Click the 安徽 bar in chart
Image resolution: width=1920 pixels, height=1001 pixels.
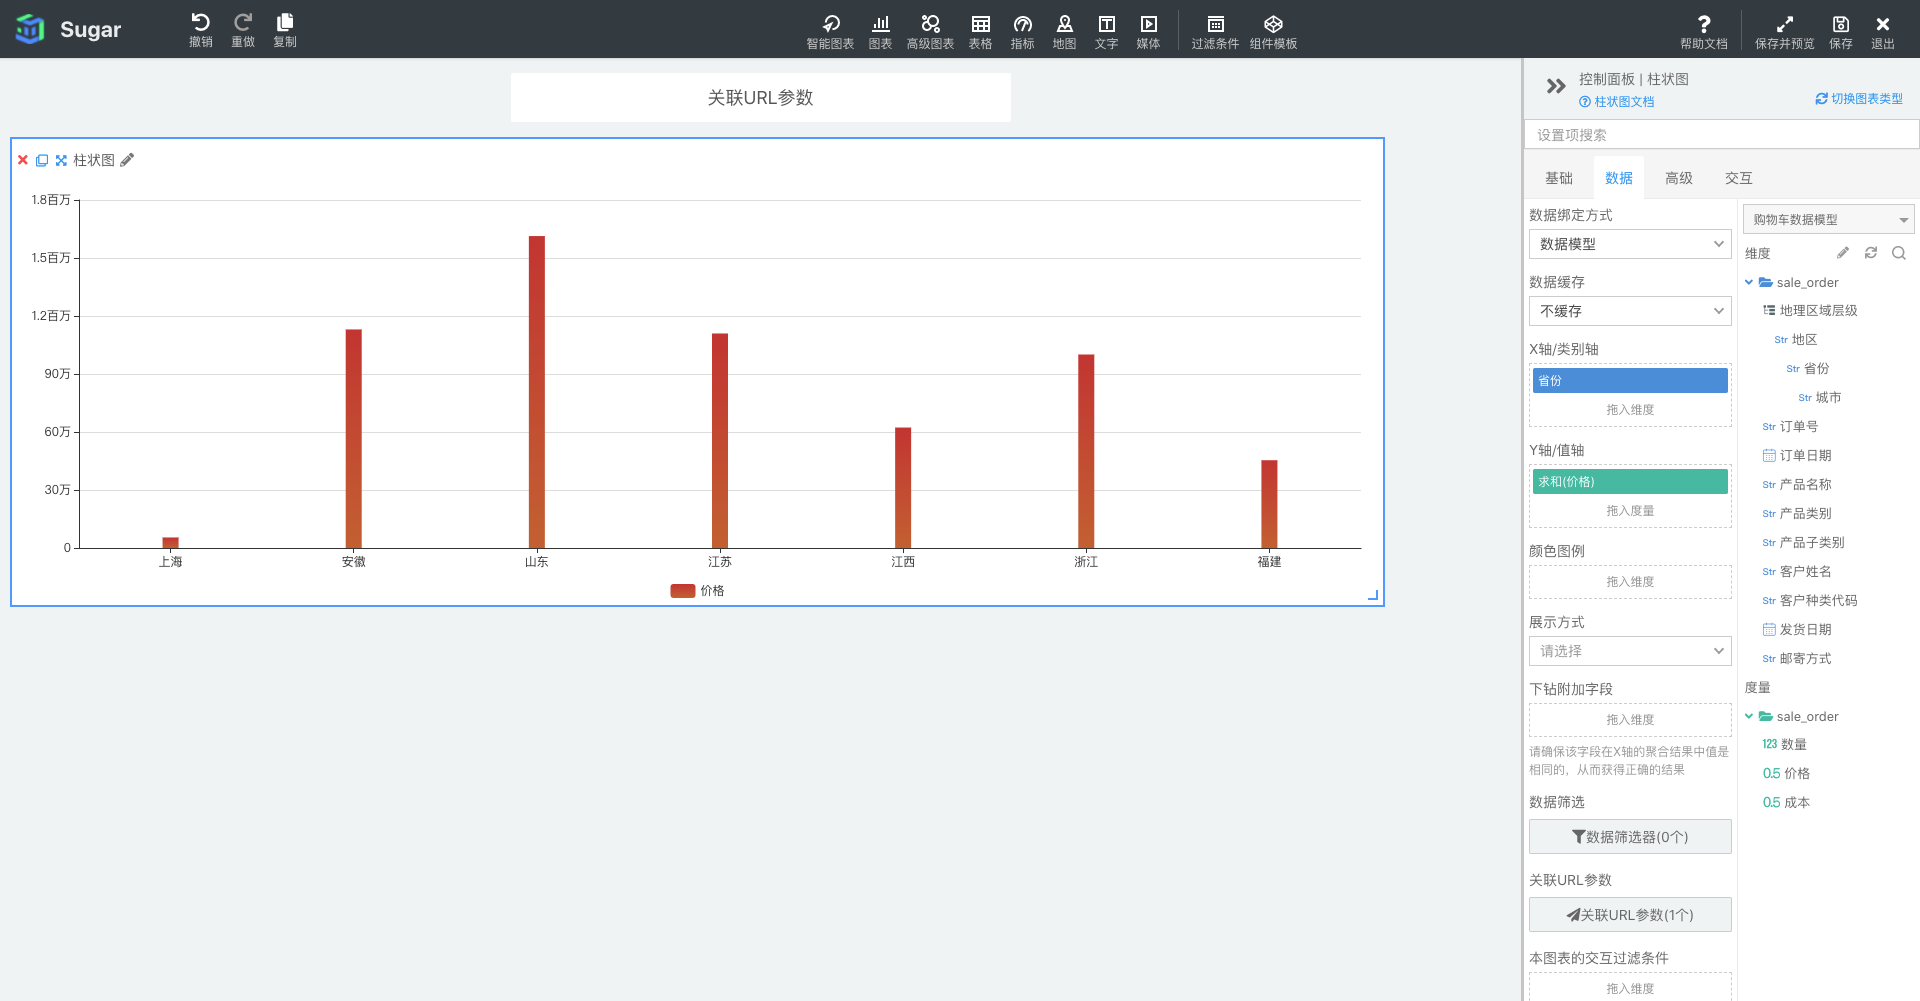tap(354, 439)
